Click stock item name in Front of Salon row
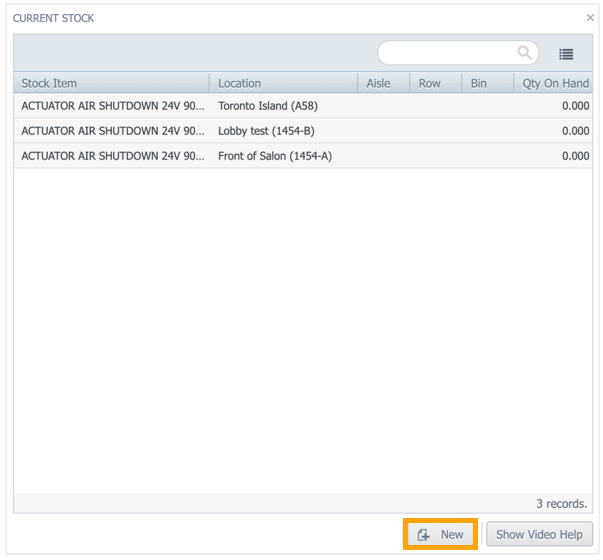603x560 pixels. click(x=113, y=156)
